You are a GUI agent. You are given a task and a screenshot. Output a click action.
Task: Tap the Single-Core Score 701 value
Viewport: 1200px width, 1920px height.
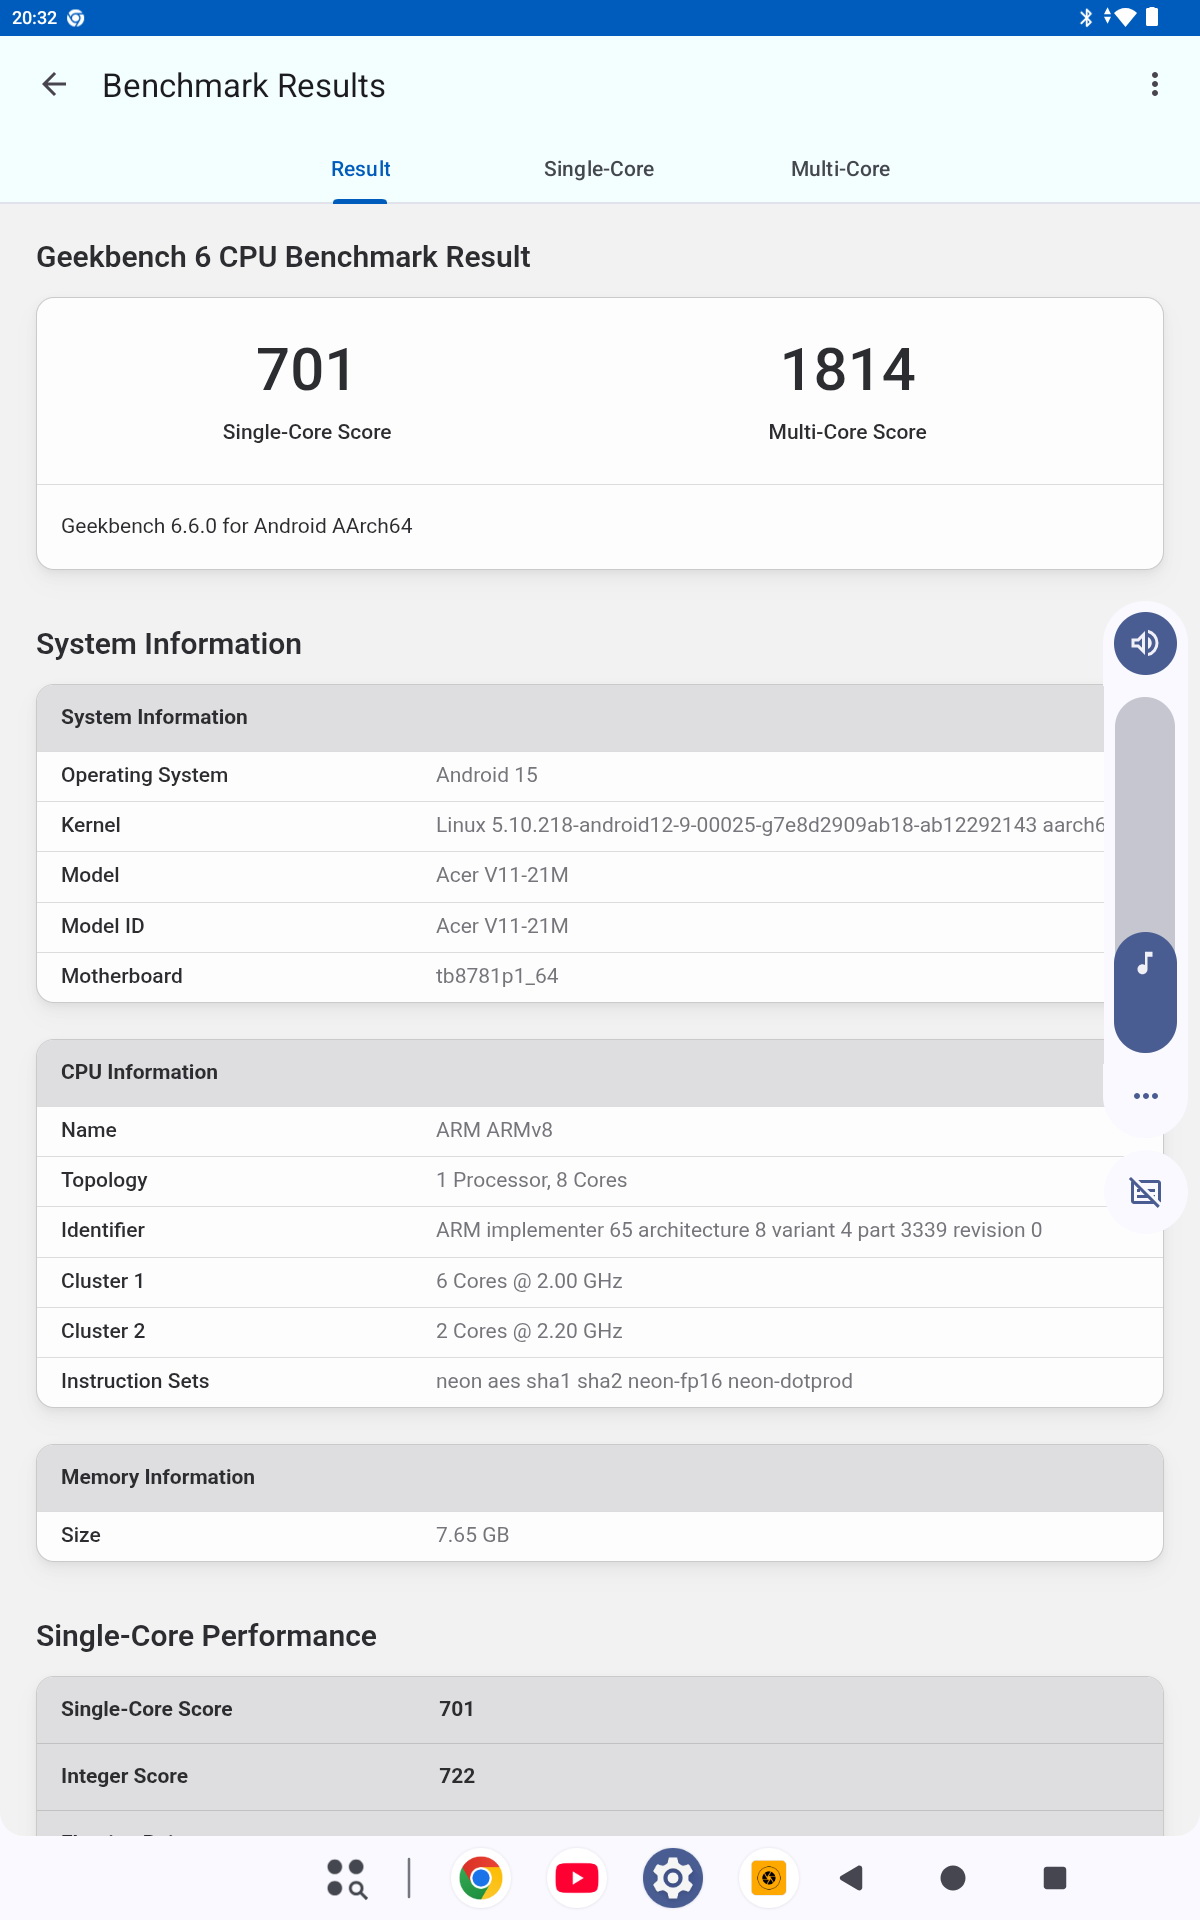tap(306, 370)
